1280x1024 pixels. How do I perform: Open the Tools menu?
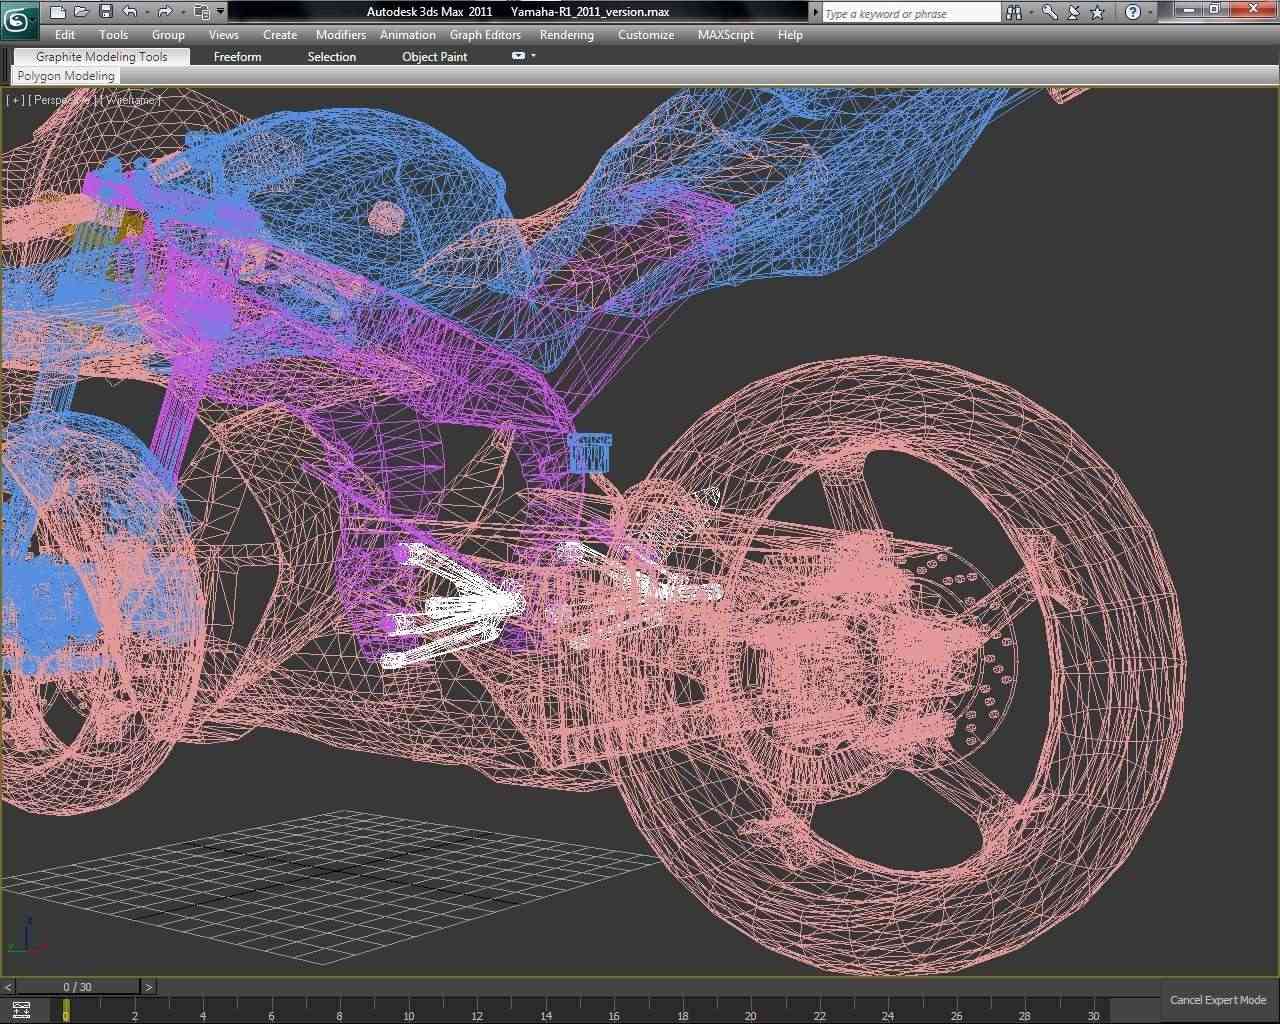[113, 34]
